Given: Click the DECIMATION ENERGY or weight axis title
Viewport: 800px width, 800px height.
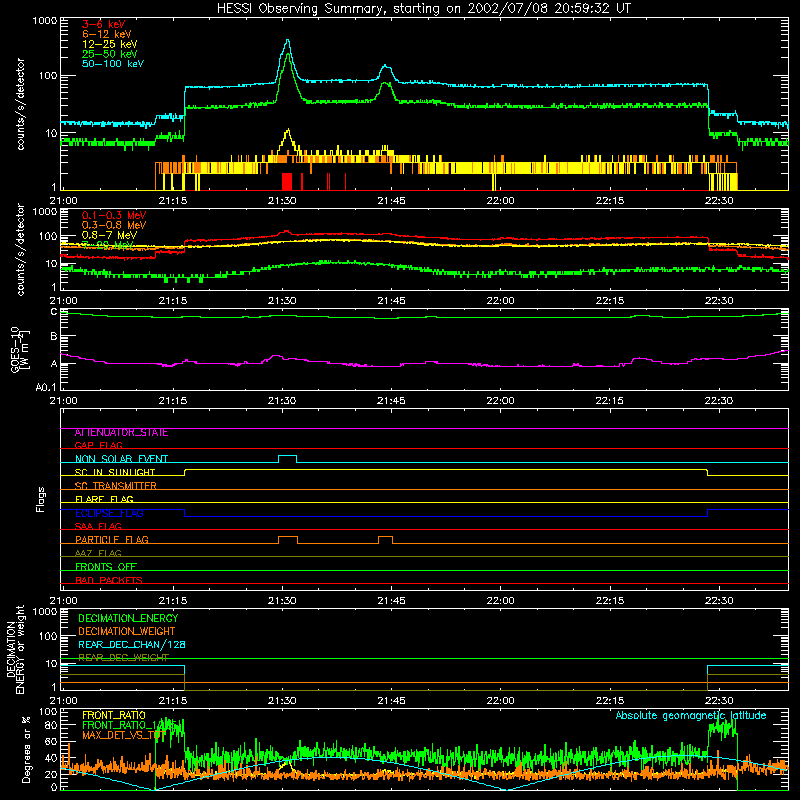Looking at the screenshot, I should tap(15, 649).
